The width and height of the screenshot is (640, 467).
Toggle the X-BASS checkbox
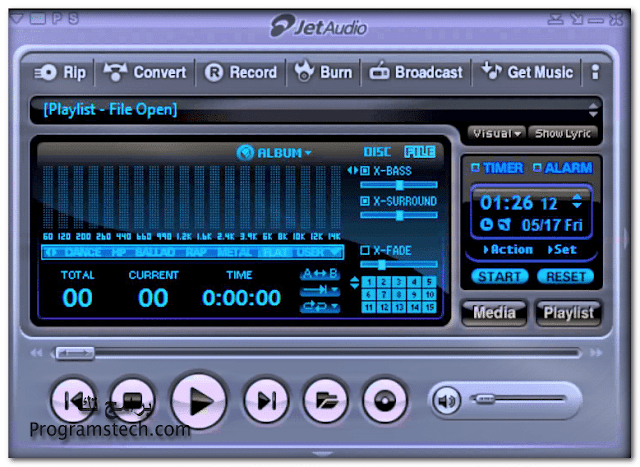pyautogui.click(x=364, y=171)
